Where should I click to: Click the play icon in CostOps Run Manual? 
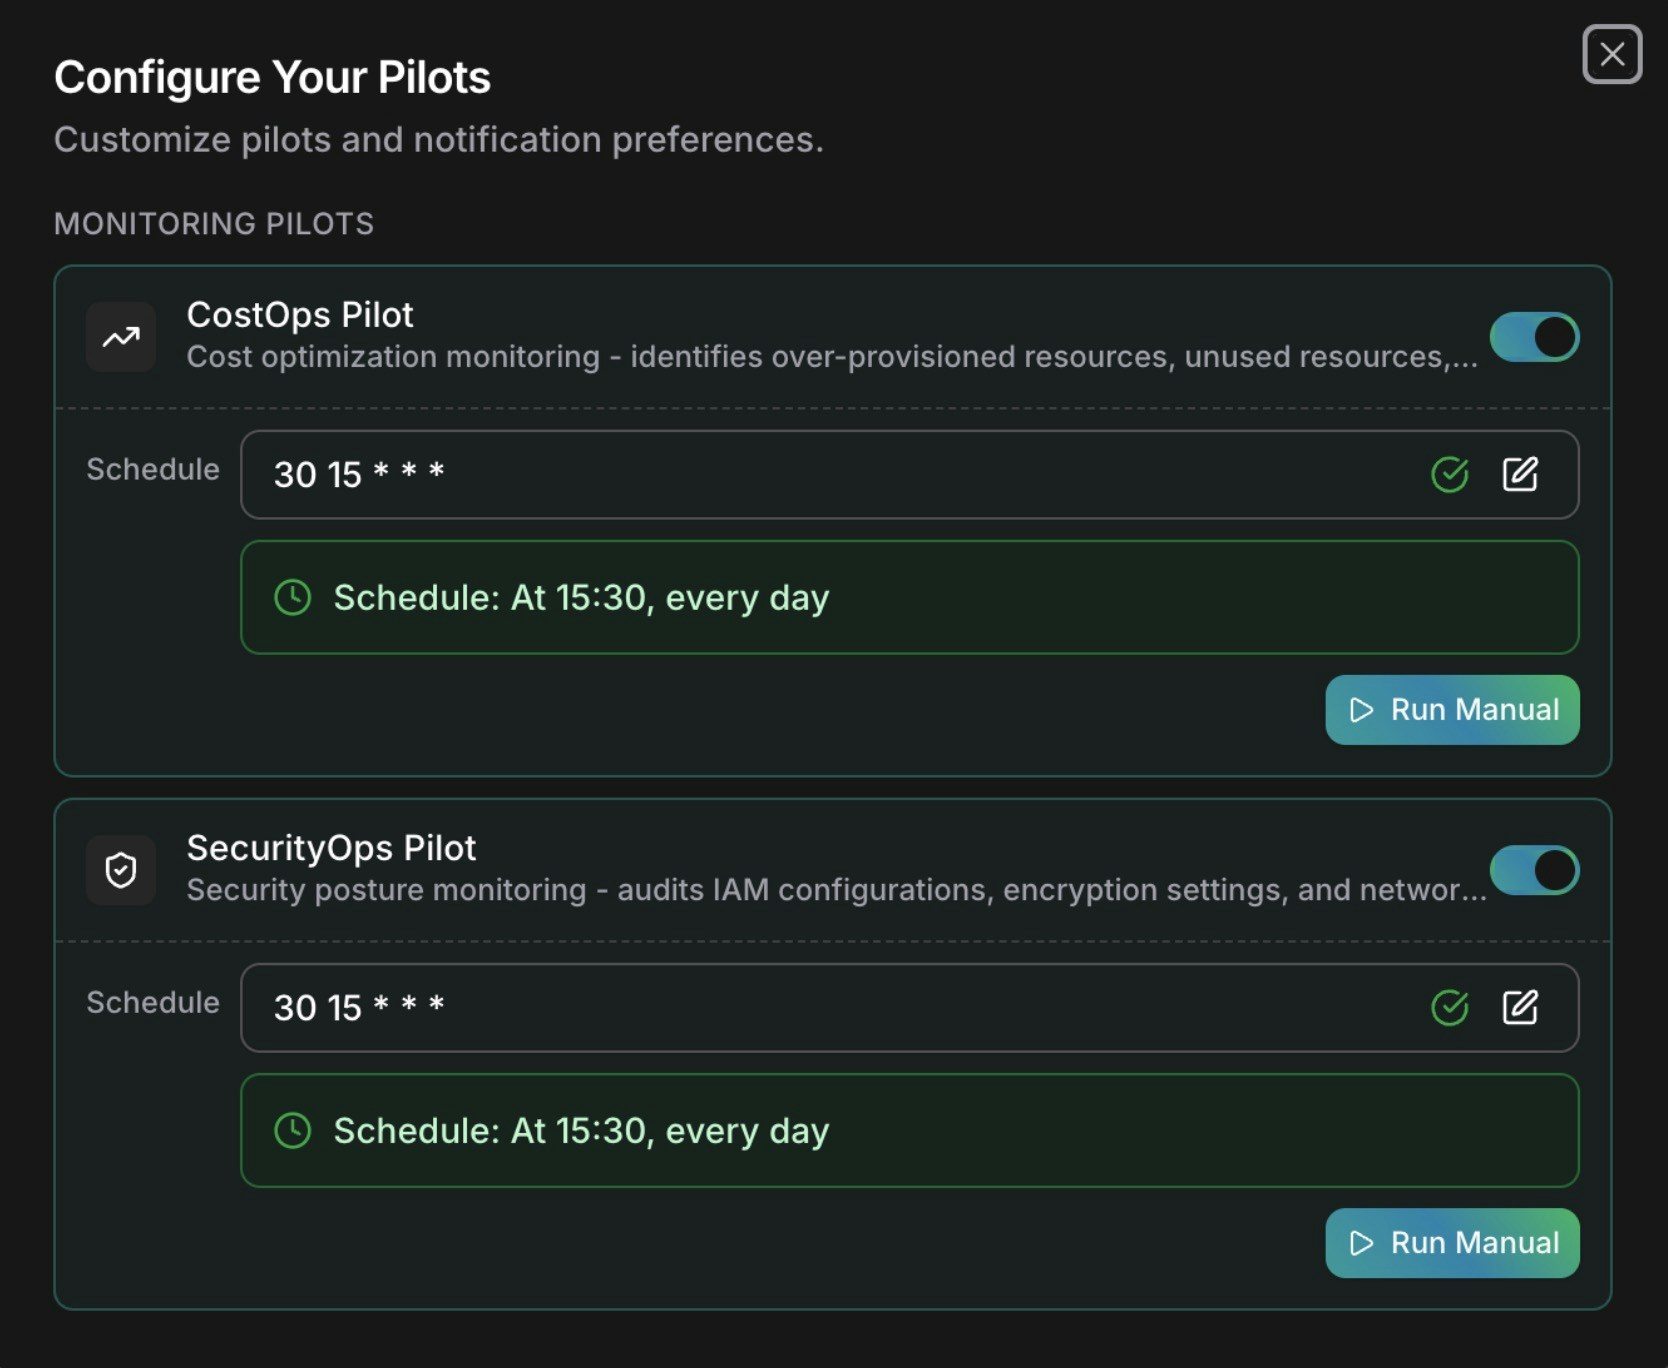(x=1360, y=710)
